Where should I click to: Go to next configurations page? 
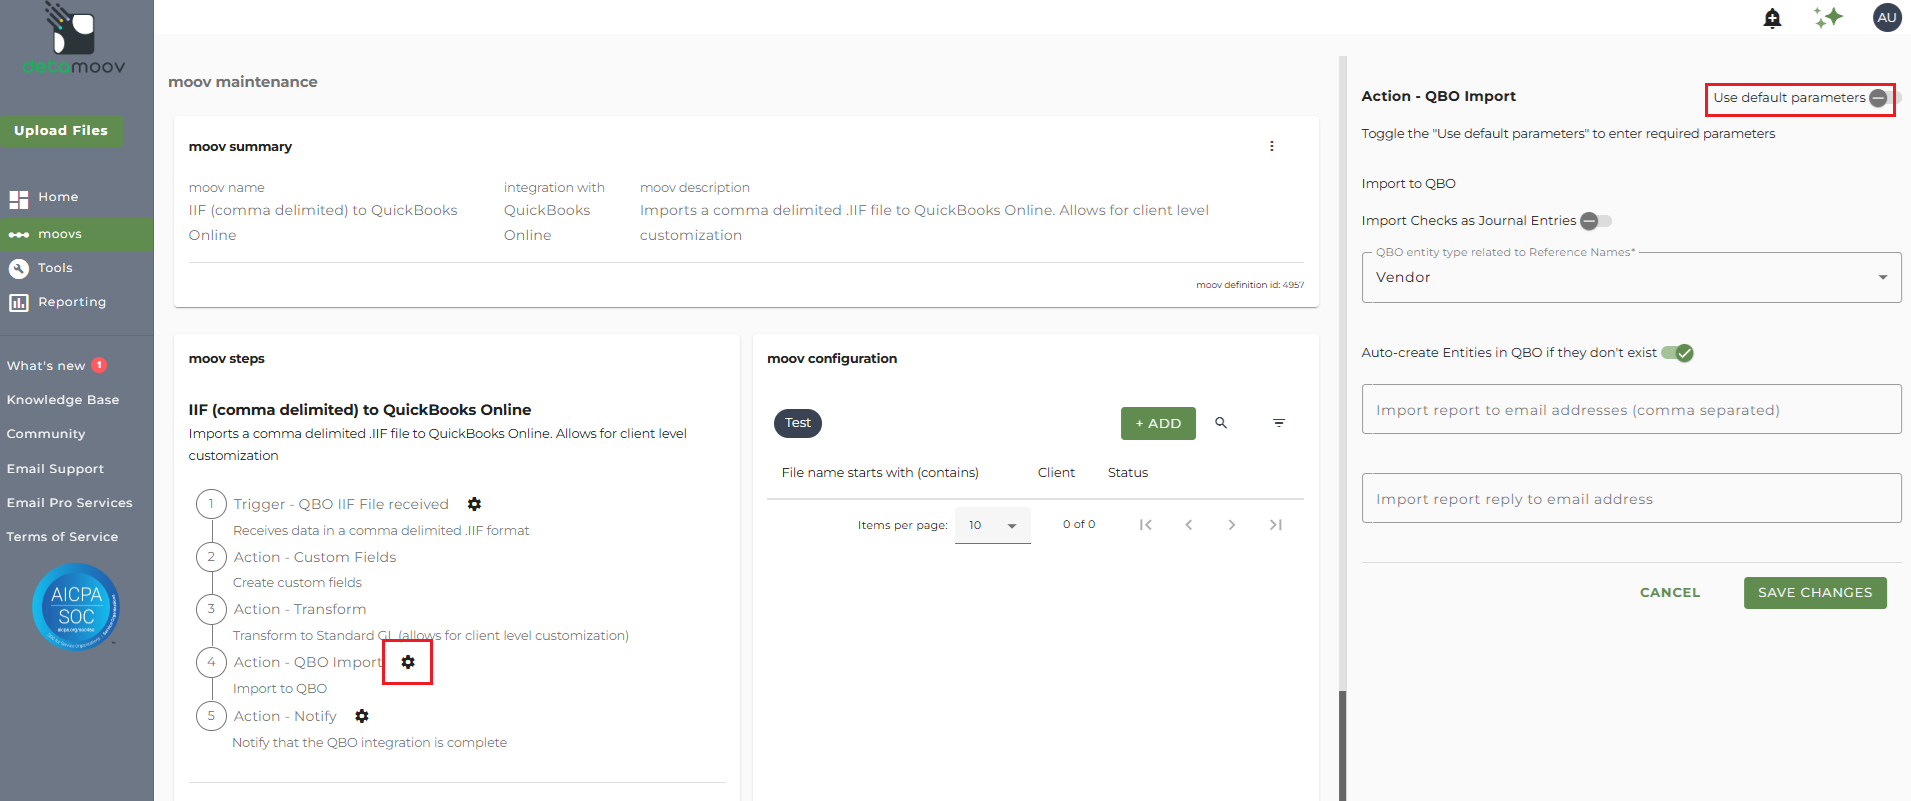point(1232,525)
